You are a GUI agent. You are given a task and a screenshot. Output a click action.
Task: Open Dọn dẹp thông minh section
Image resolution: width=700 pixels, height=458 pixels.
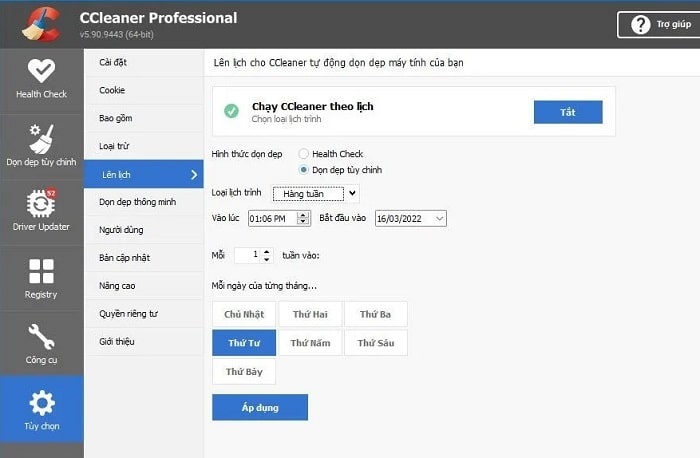144,202
